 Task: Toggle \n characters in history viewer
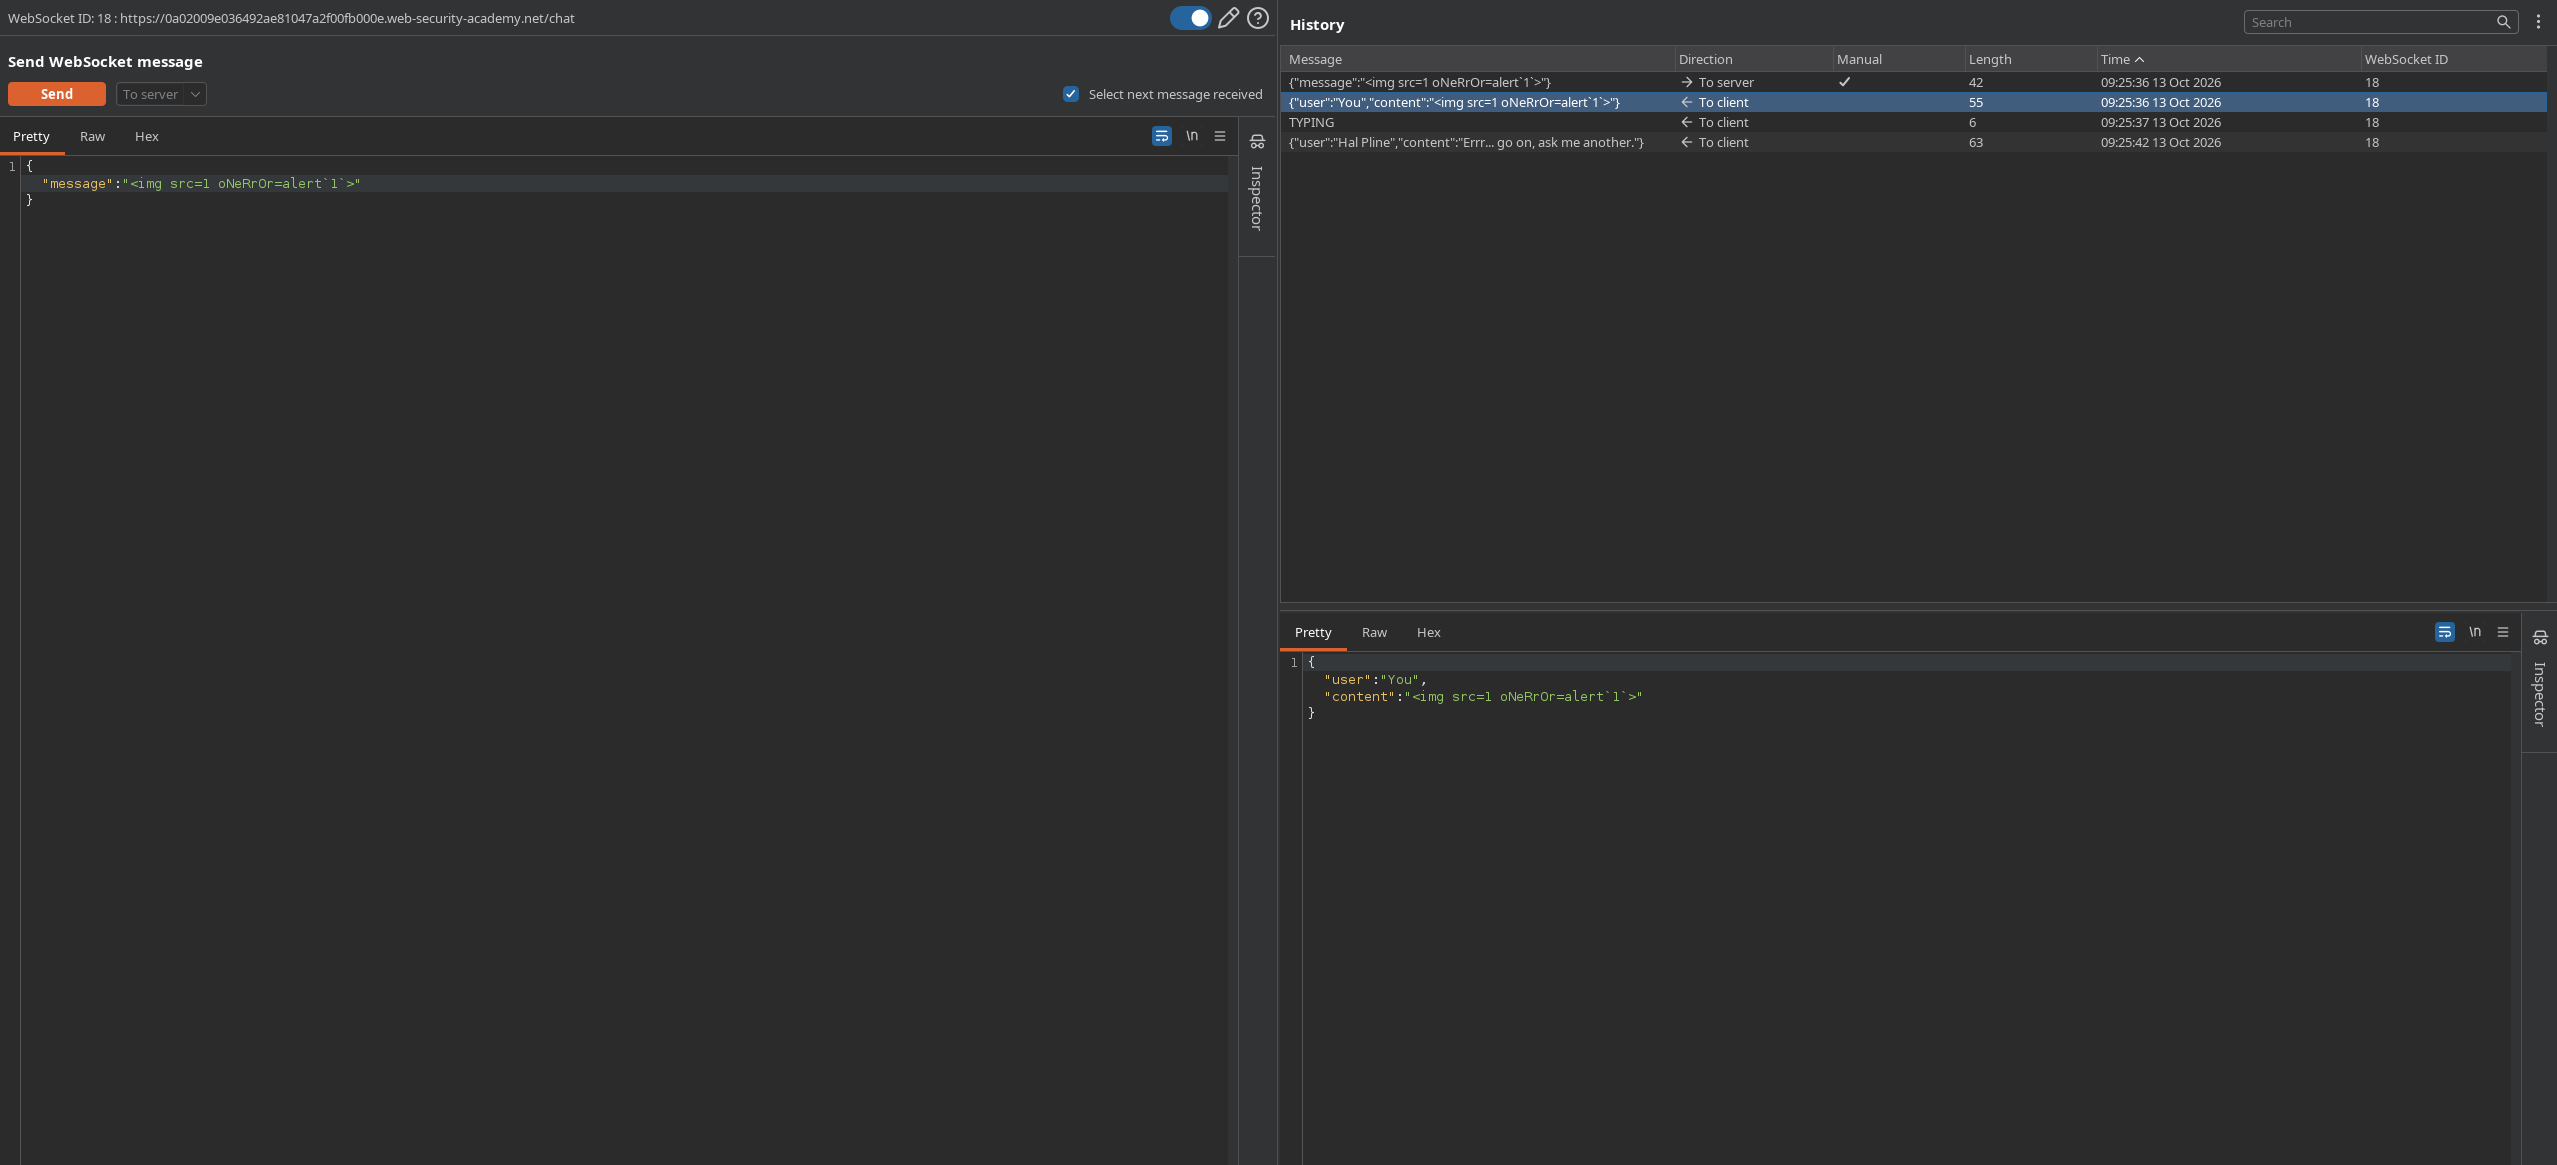[x=2475, y=632]
